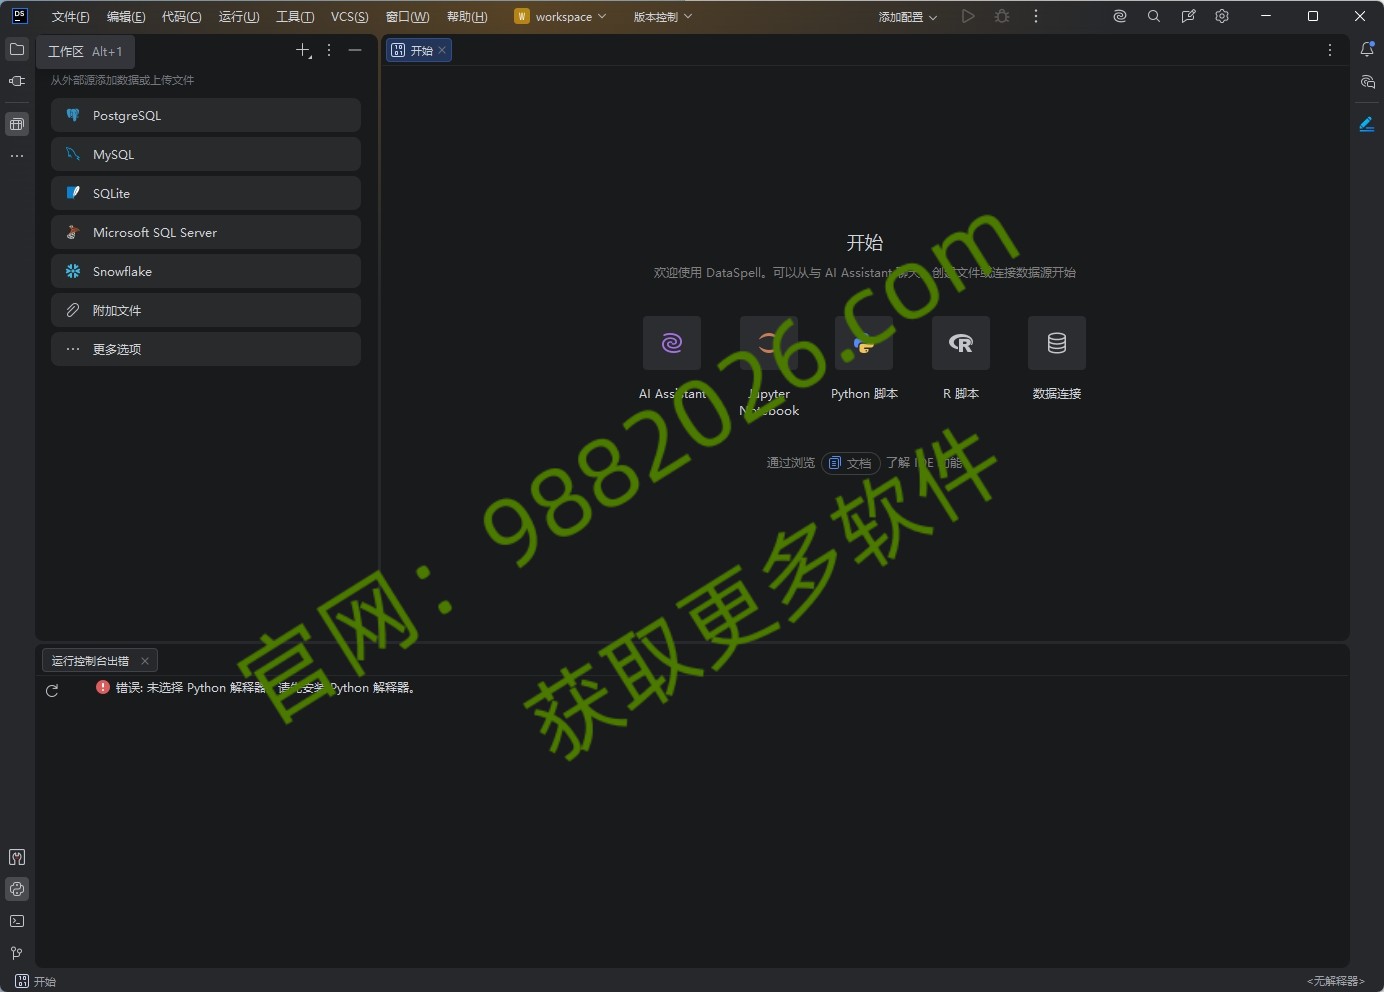The image size is (1384, 992).
Task: Open IDE settings gear icon
Action: 1222,16
